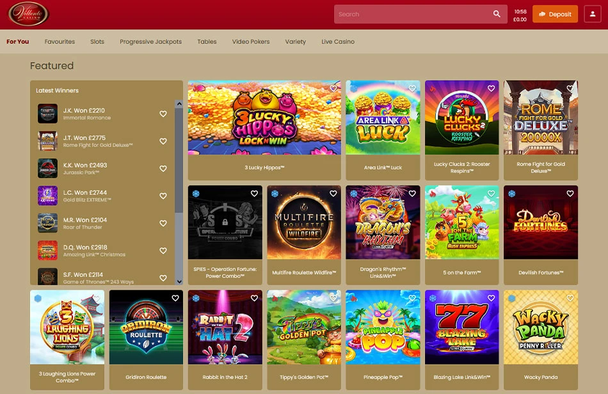608x394 pixels.
Task: Click the £0.00 balance display
Action: click(x=520, y=19)
